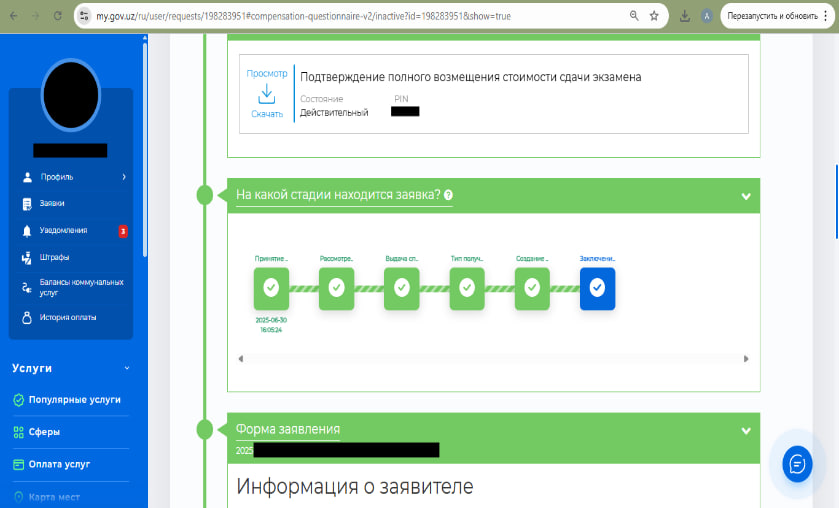
Task: Click the Просмотр link for the document
Action: (267, 73)
